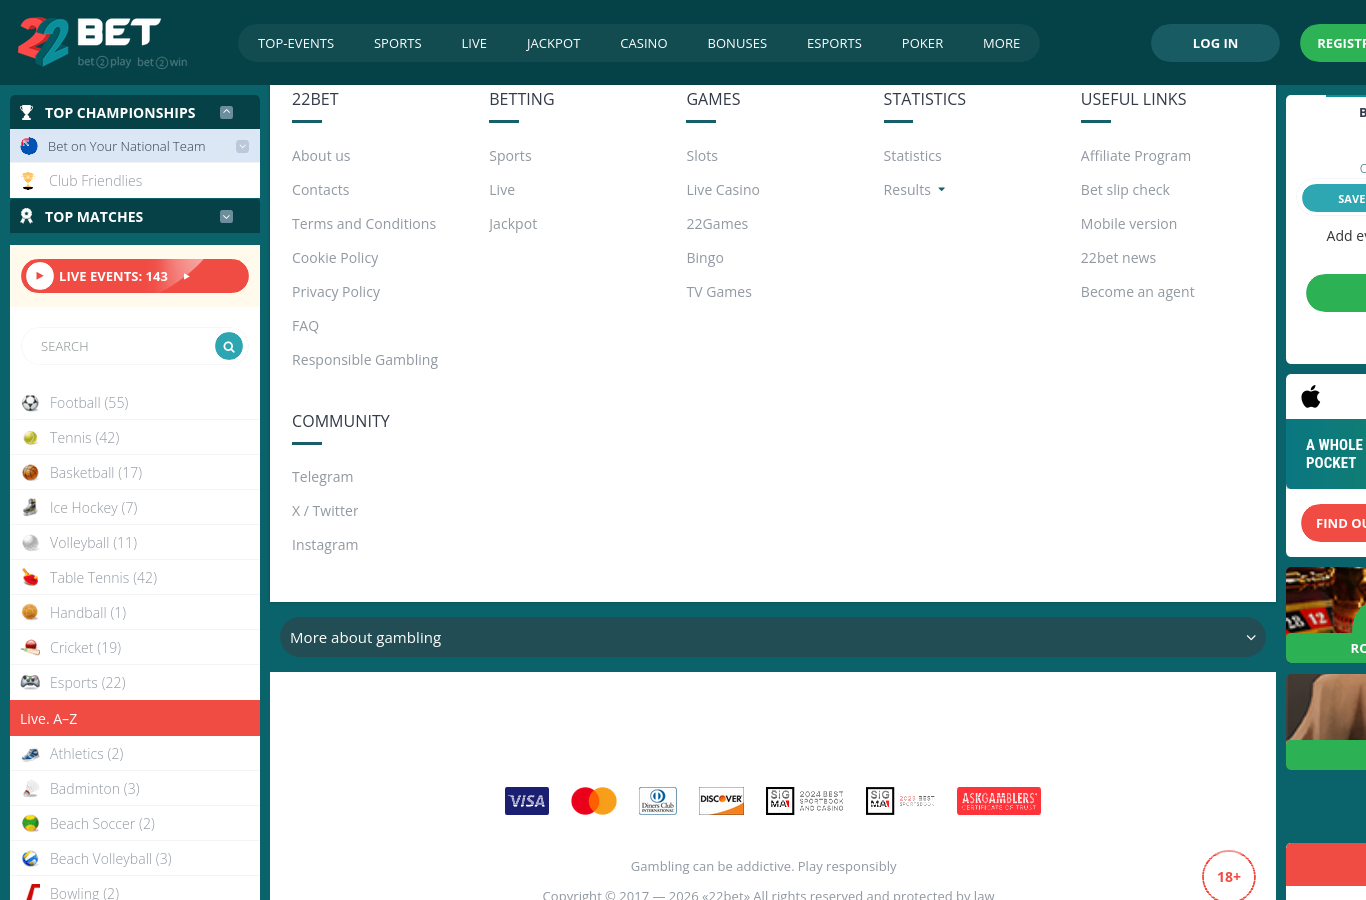Click the Visa payment logo
The image size is (1366, 900).
pyautogui.click(x=527, y=801)
